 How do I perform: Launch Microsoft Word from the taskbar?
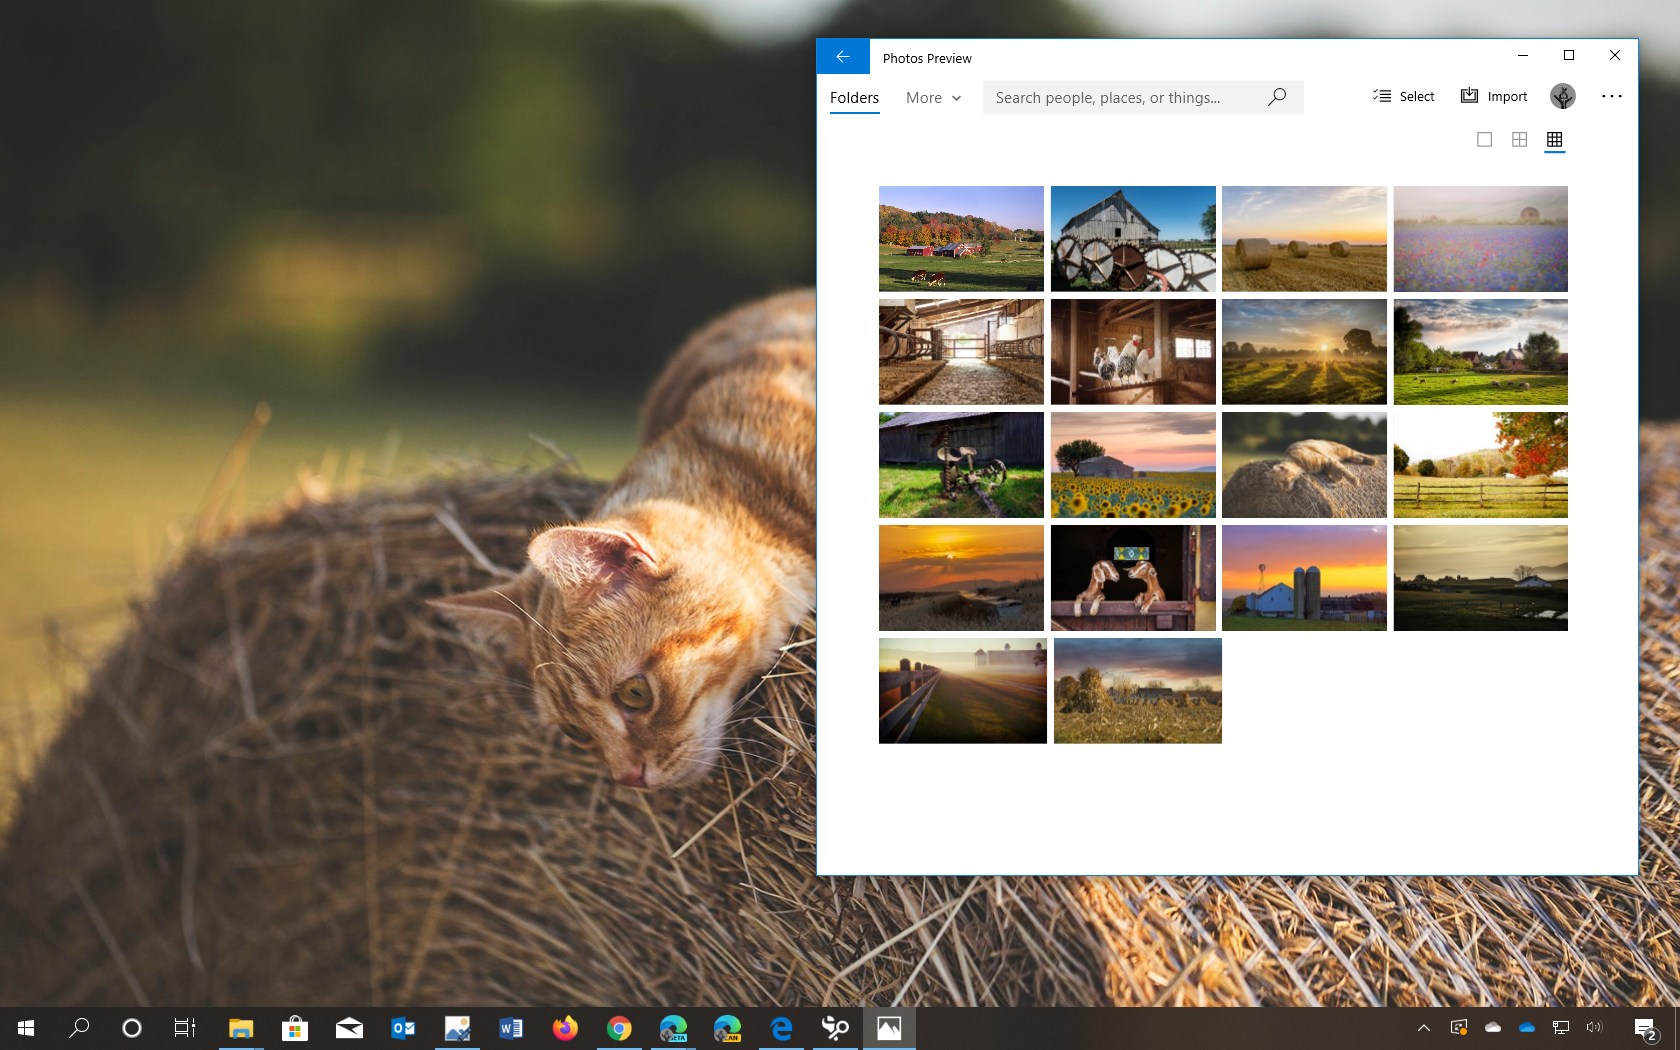(511, 1028)
